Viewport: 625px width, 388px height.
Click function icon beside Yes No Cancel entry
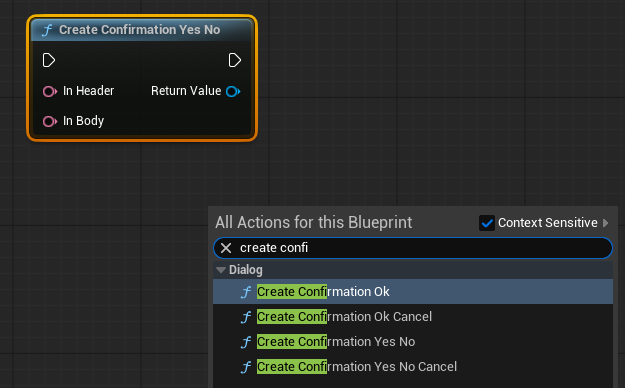[246, 367]
